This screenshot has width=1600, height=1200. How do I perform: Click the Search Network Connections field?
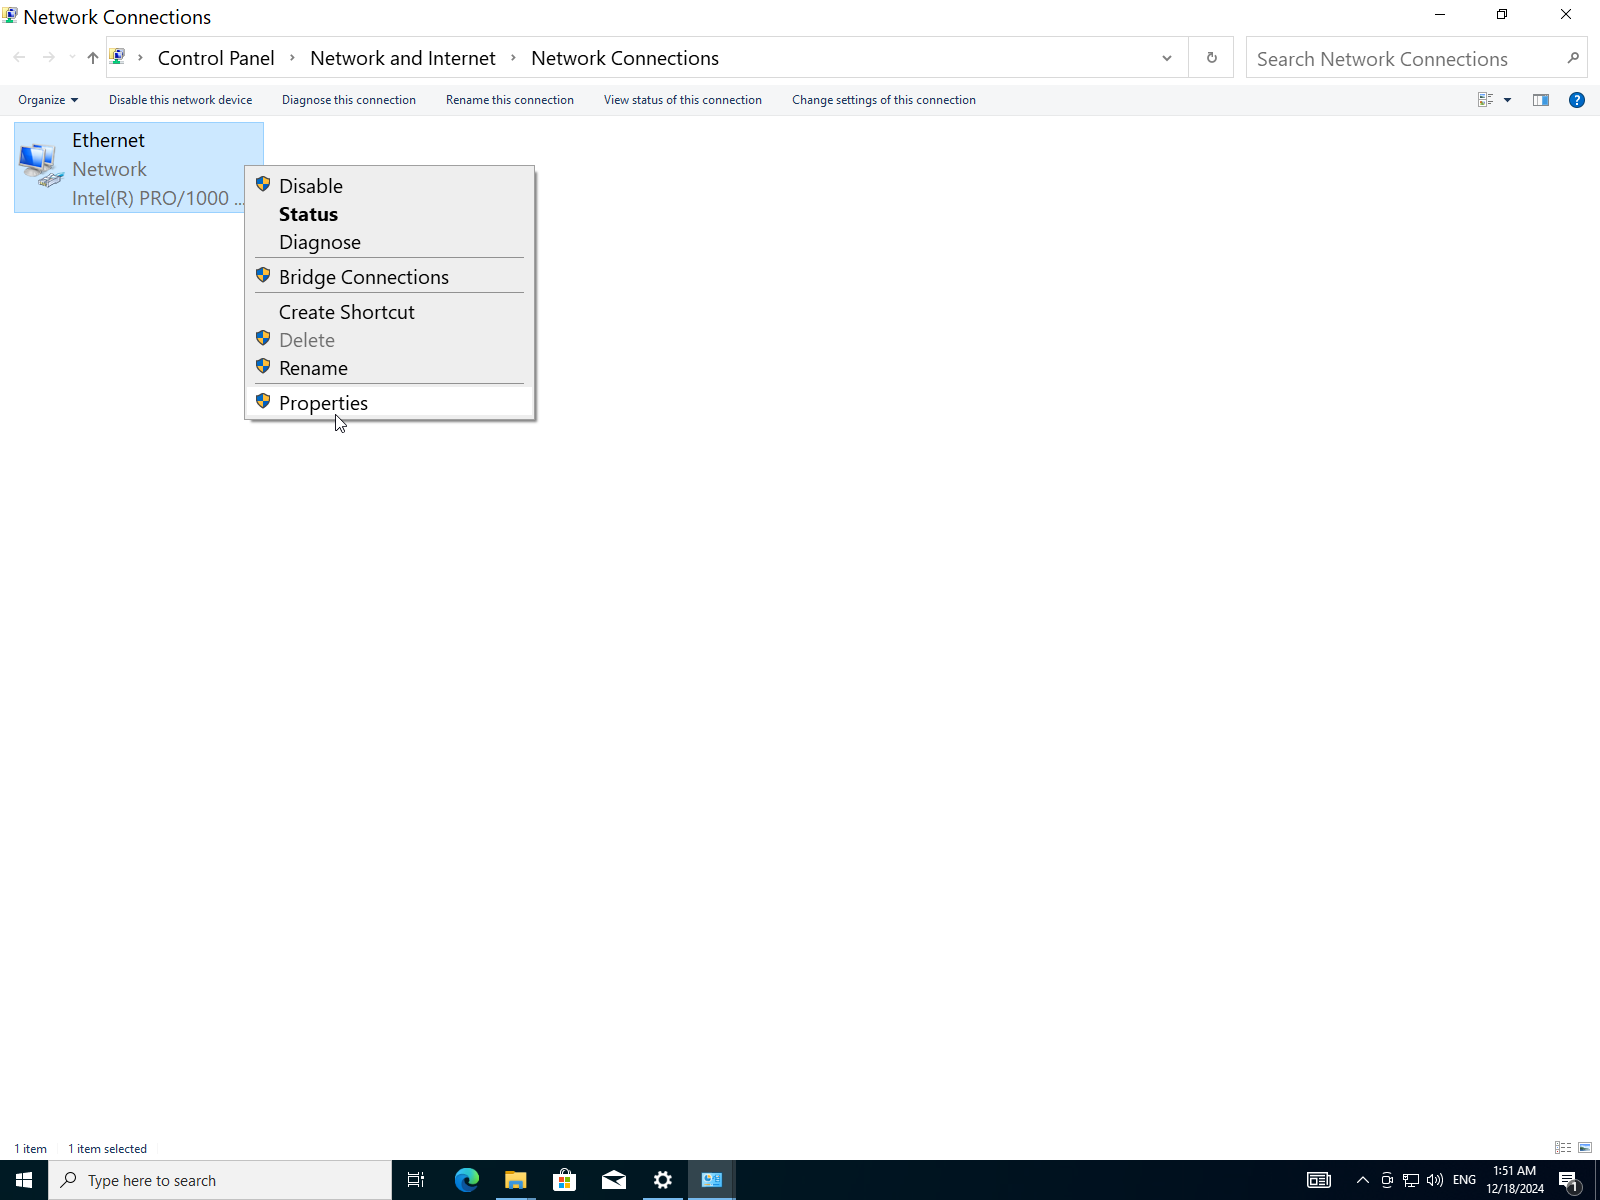(1405, 59)
